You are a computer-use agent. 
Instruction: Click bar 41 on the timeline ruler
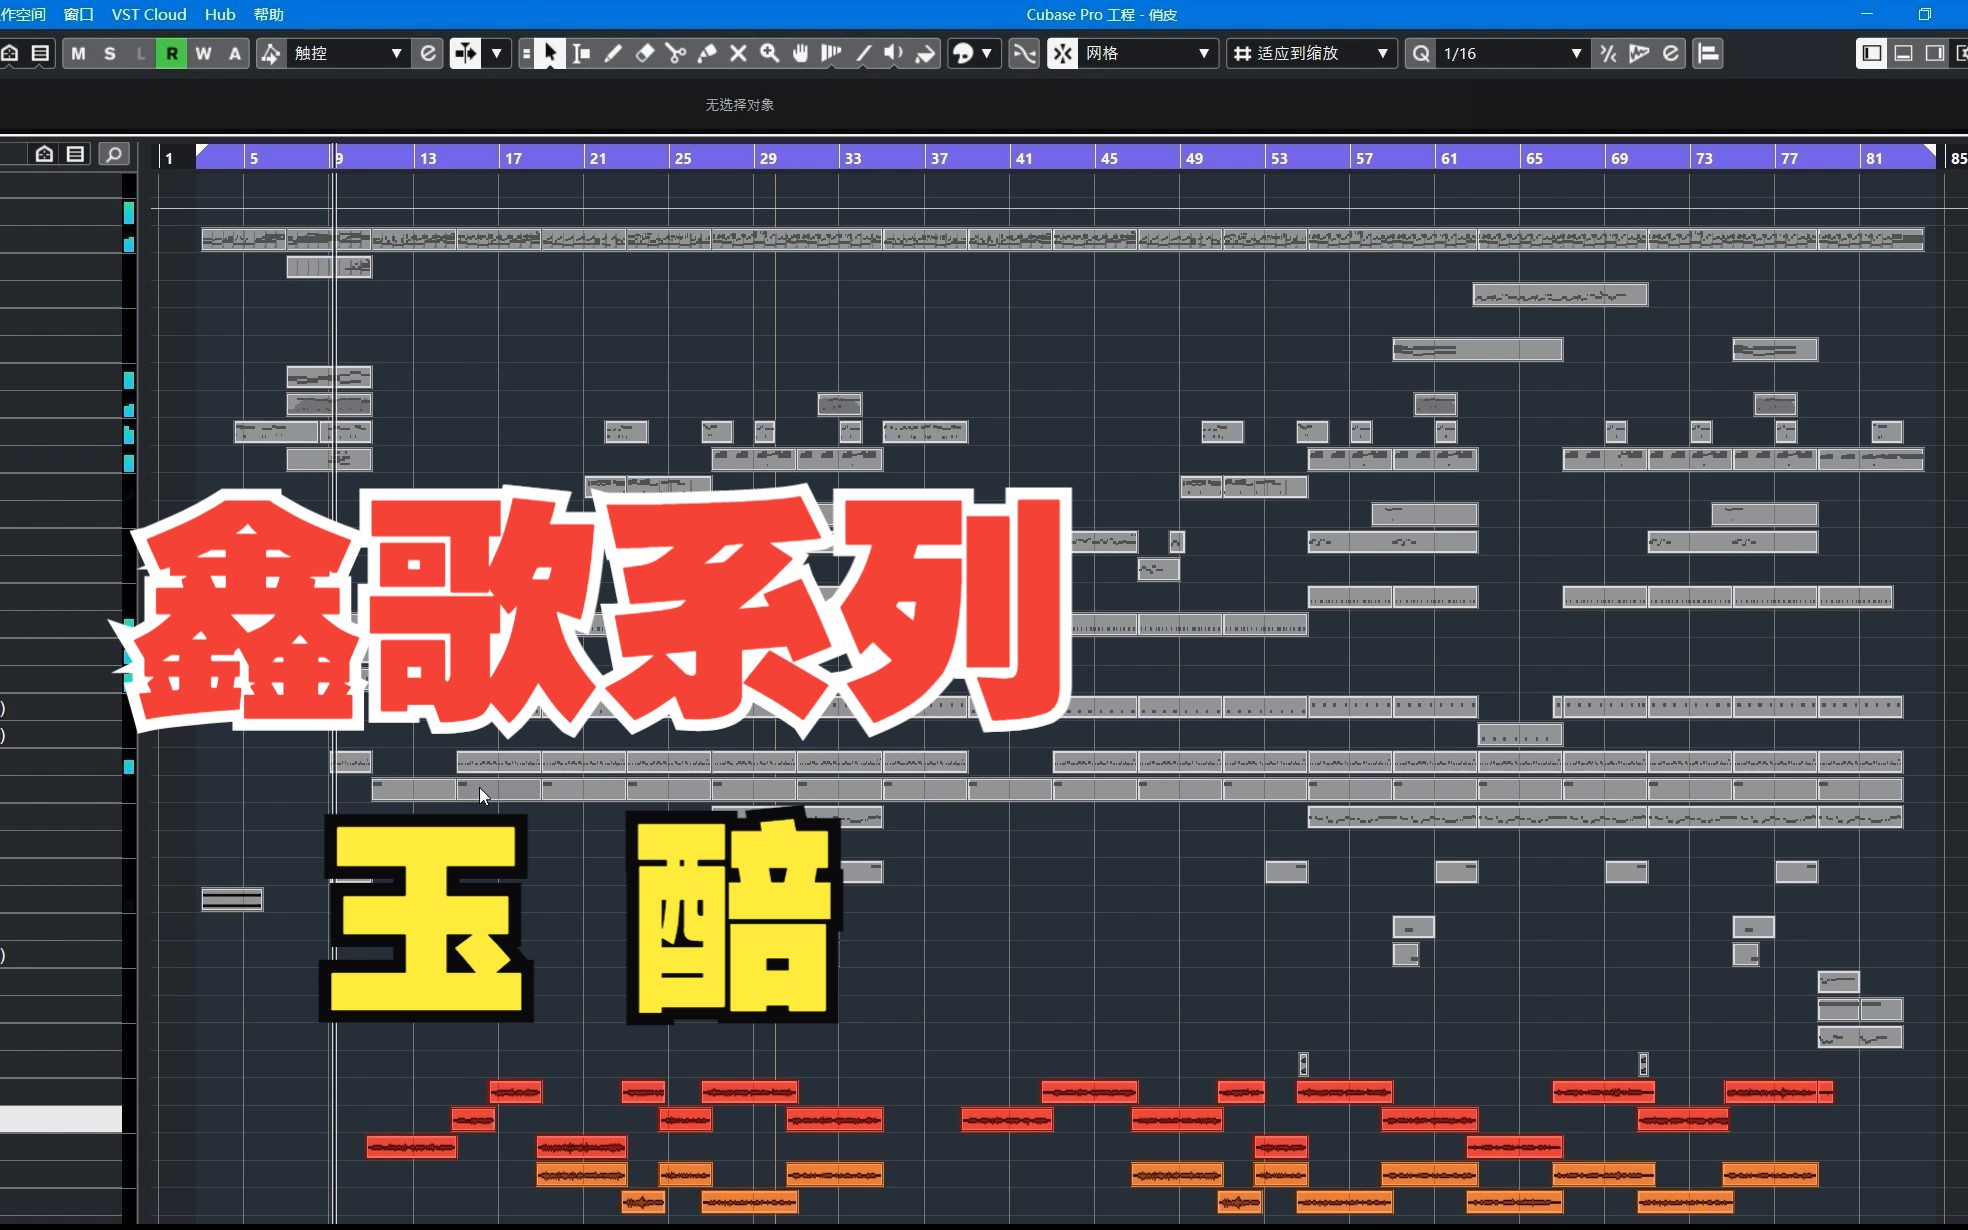click(1023, 158)
